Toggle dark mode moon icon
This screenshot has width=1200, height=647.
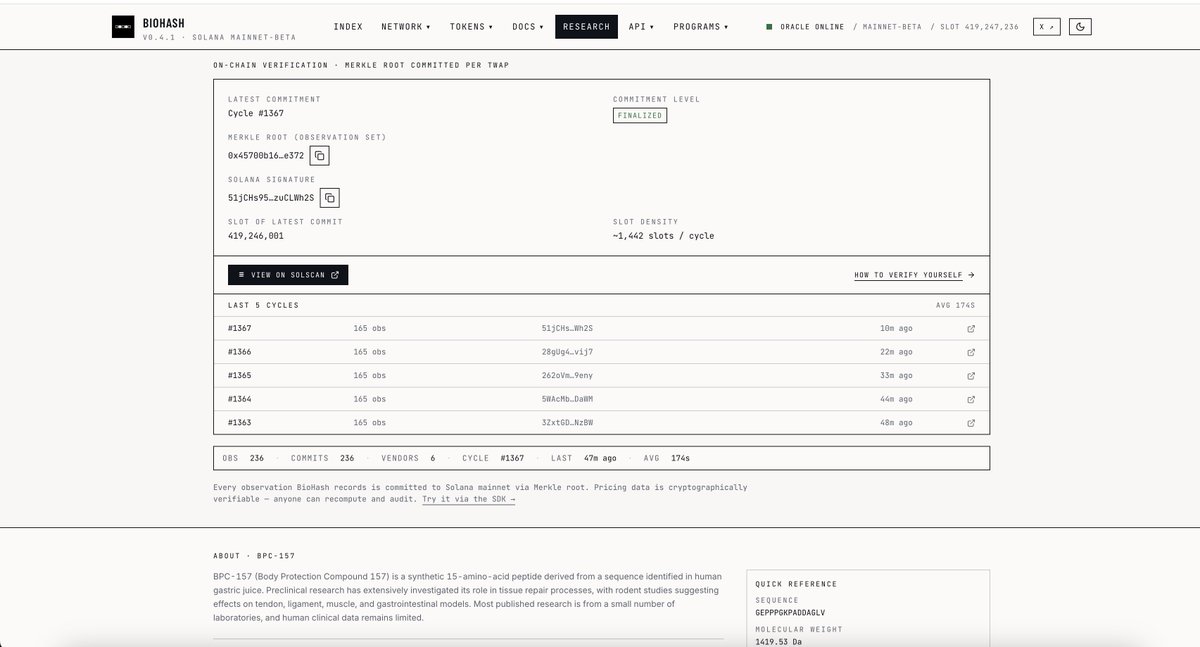(1080, 27)
